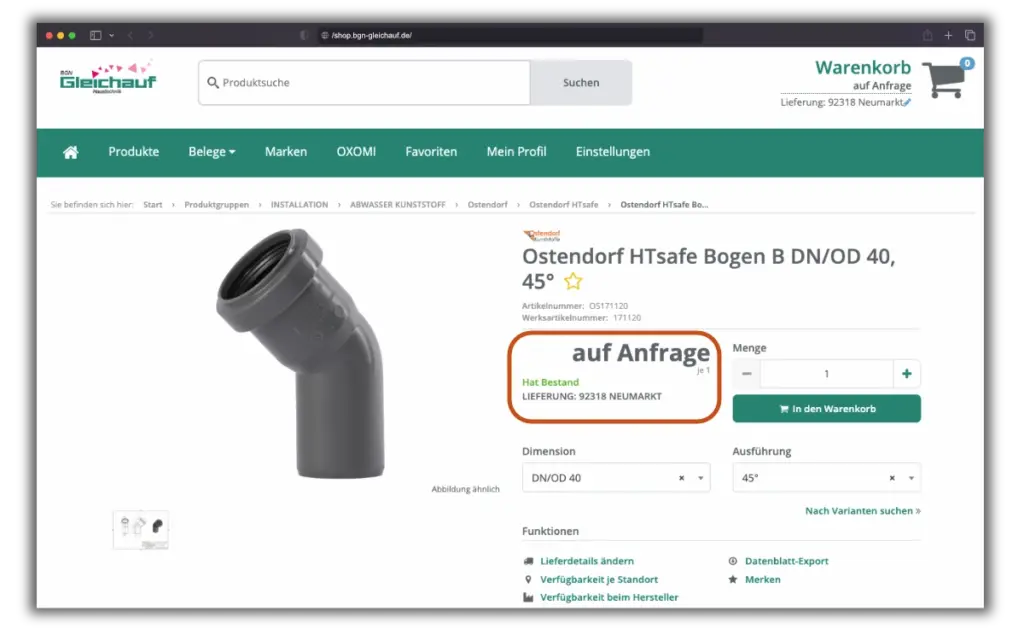The image size is (1024, 640).
Task: Clear the DN/OD 40 dimension selection
Action: pyautogui.click(x=681, y=478)
